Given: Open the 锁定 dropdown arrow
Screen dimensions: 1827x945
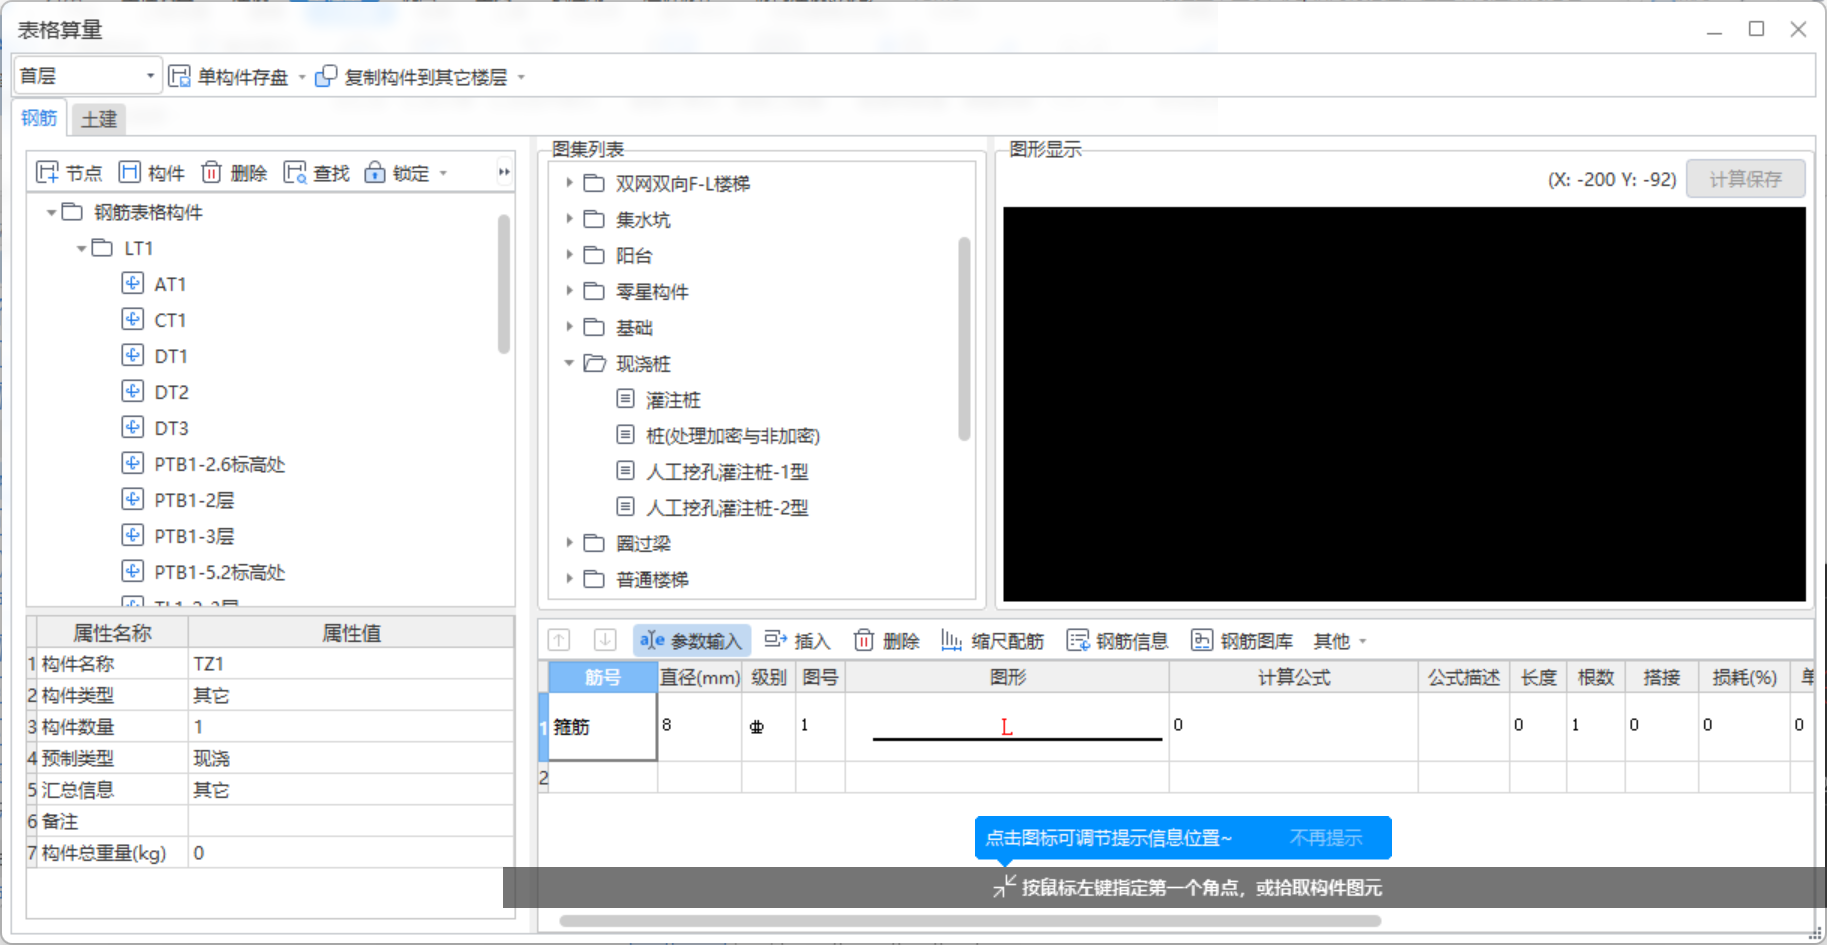Looking at the screenshot, I should click(443, 173).
